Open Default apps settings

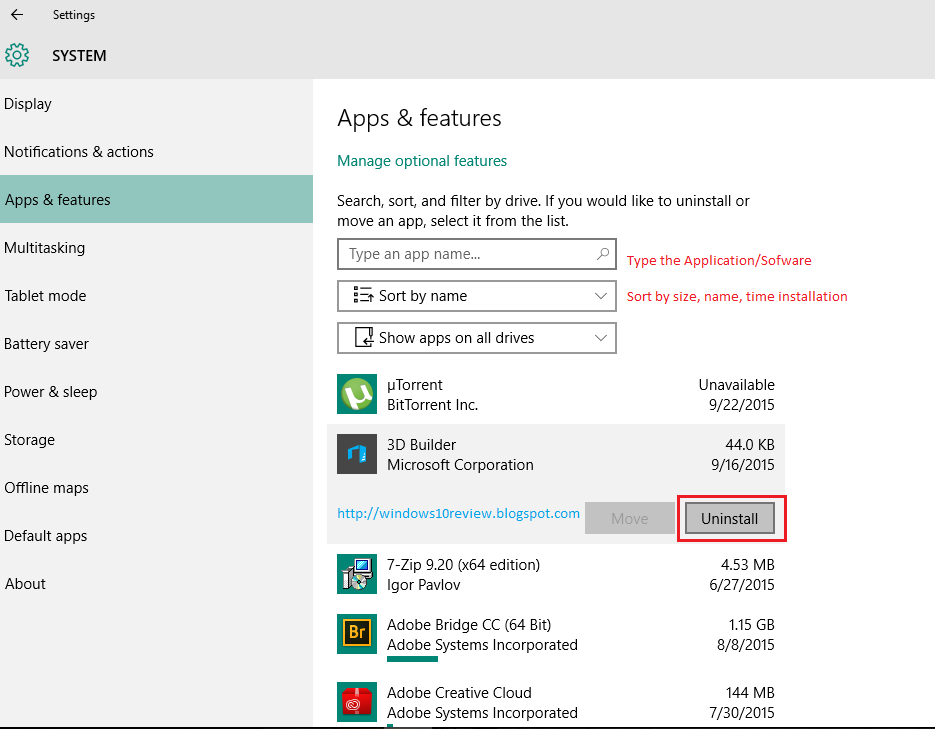tap(156, 535)
